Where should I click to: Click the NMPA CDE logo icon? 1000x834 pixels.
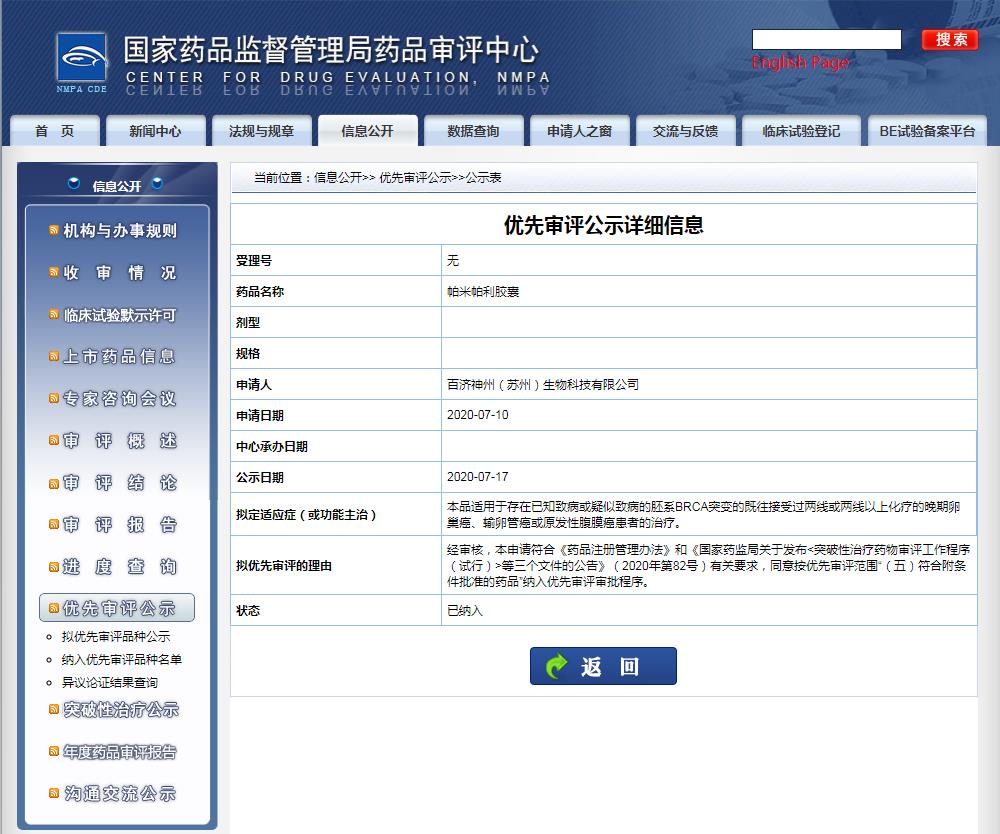pos(81,61)
